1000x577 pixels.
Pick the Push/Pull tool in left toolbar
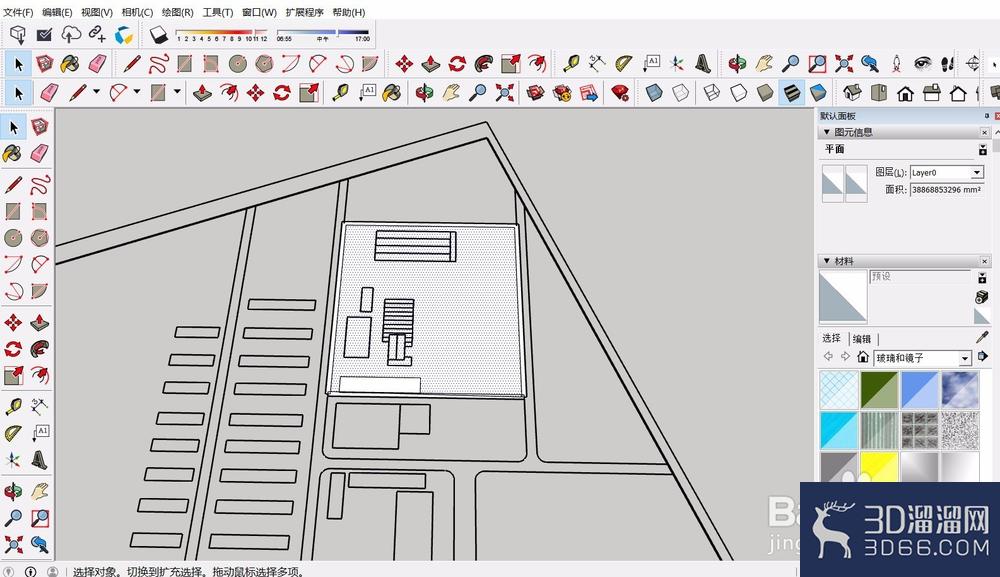(39, 323)
